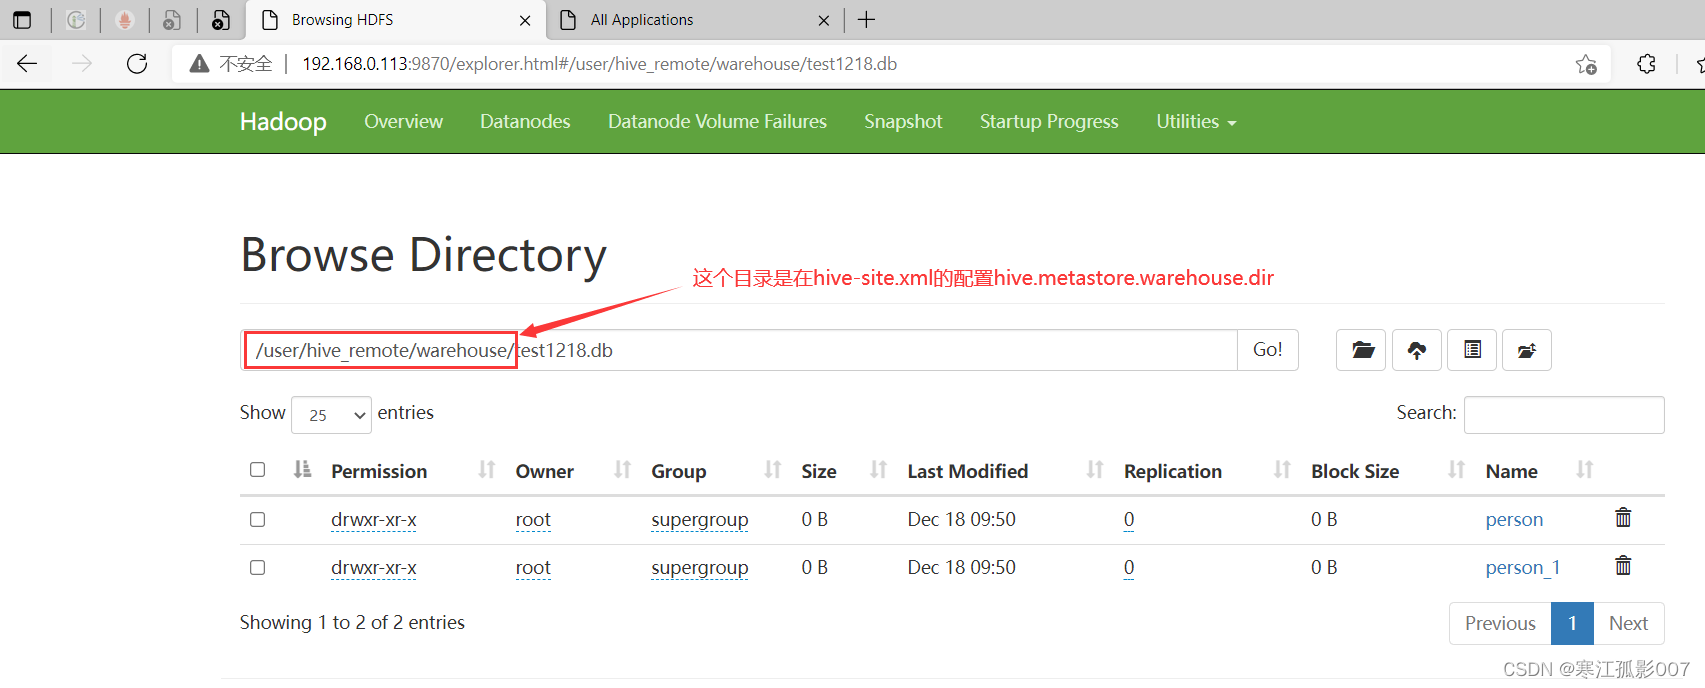Click the sort arrows next to Name
Image resolution: width=1705 pixels, height=688 pixels.
(x=1584, y=470)
